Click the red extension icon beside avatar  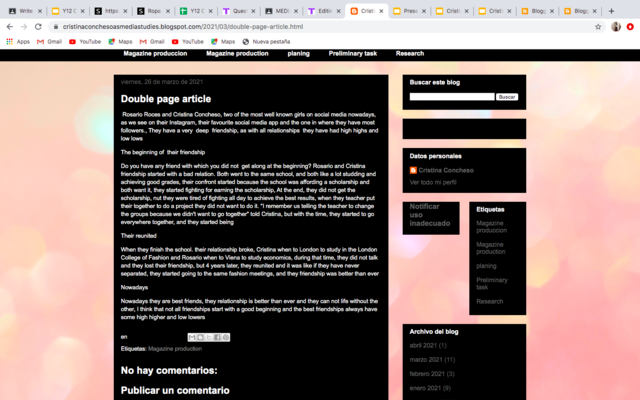pos(630,27)
